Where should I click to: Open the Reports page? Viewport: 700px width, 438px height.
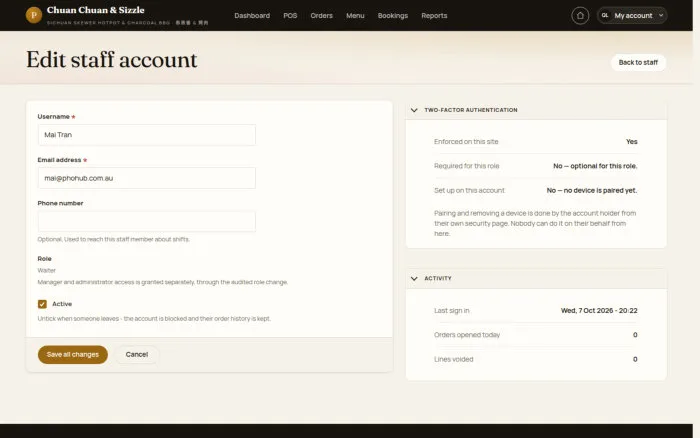[x=434, y=16]
